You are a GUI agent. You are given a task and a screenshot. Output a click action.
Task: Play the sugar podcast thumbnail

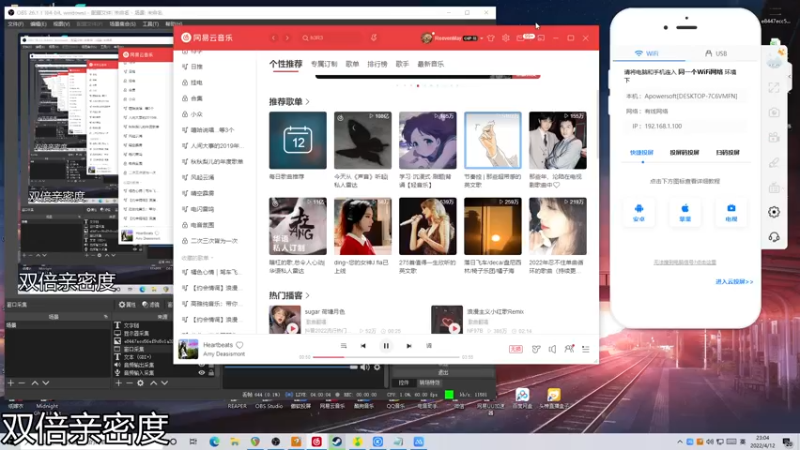[285, 319]
